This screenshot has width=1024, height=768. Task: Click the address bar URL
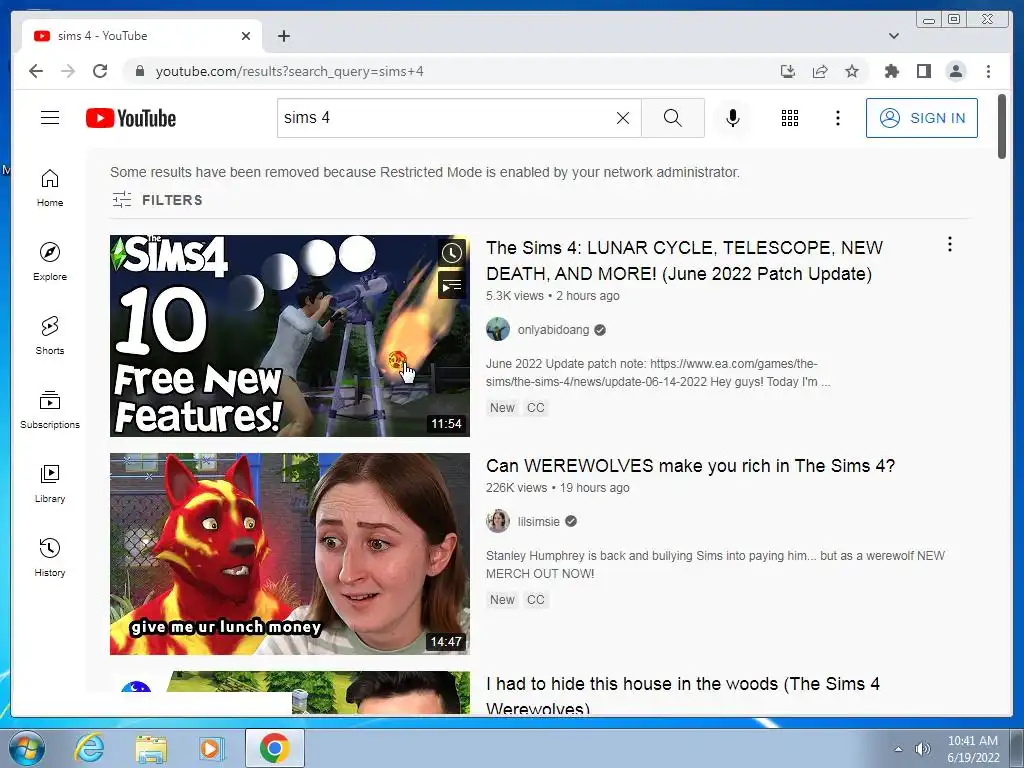pos(289,71)
